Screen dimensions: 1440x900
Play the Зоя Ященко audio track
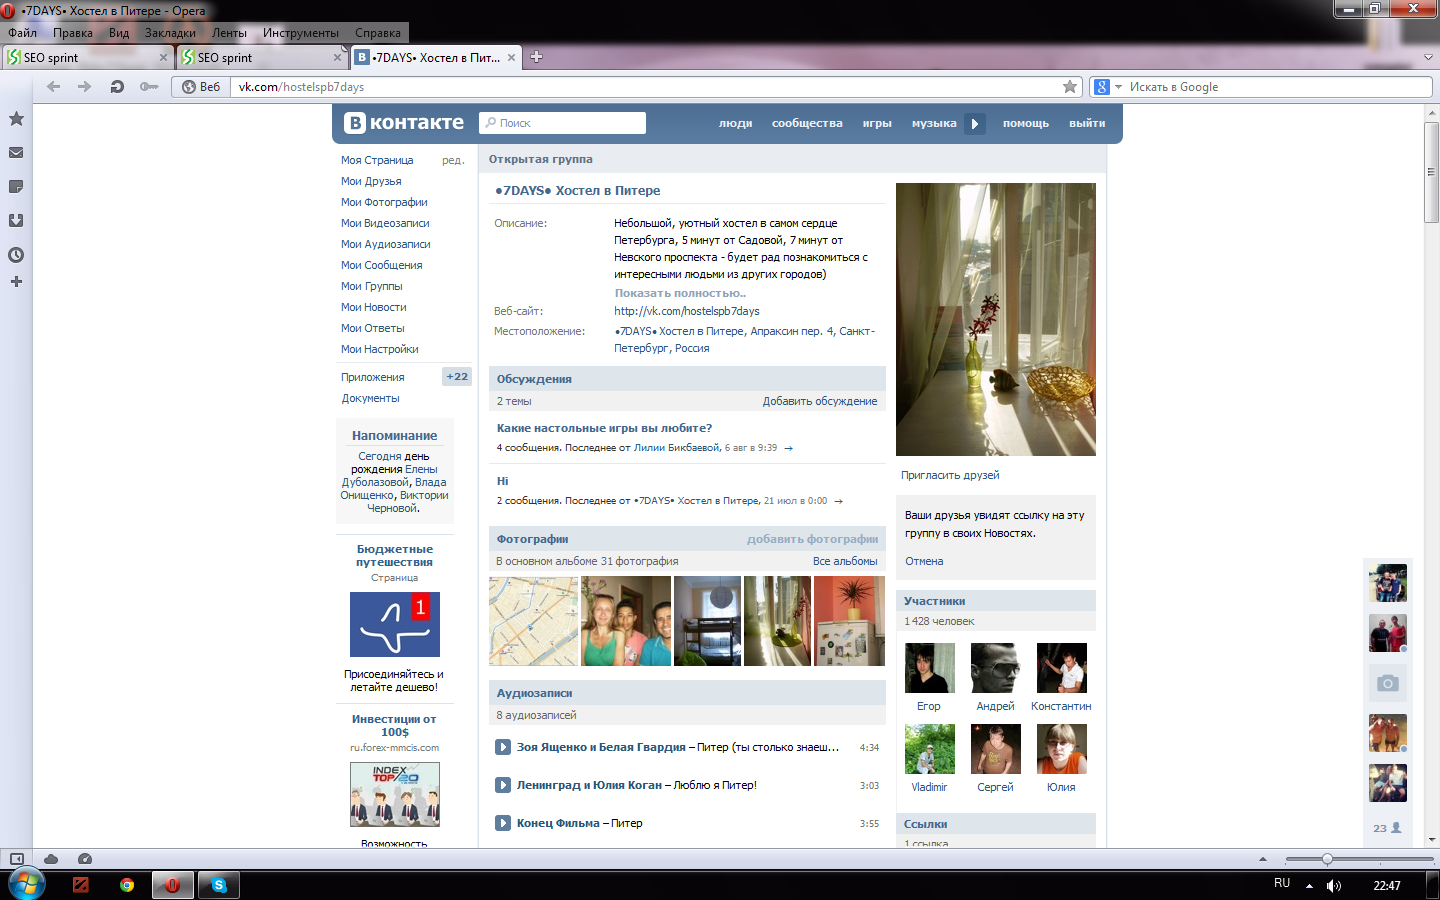(504, 747)
